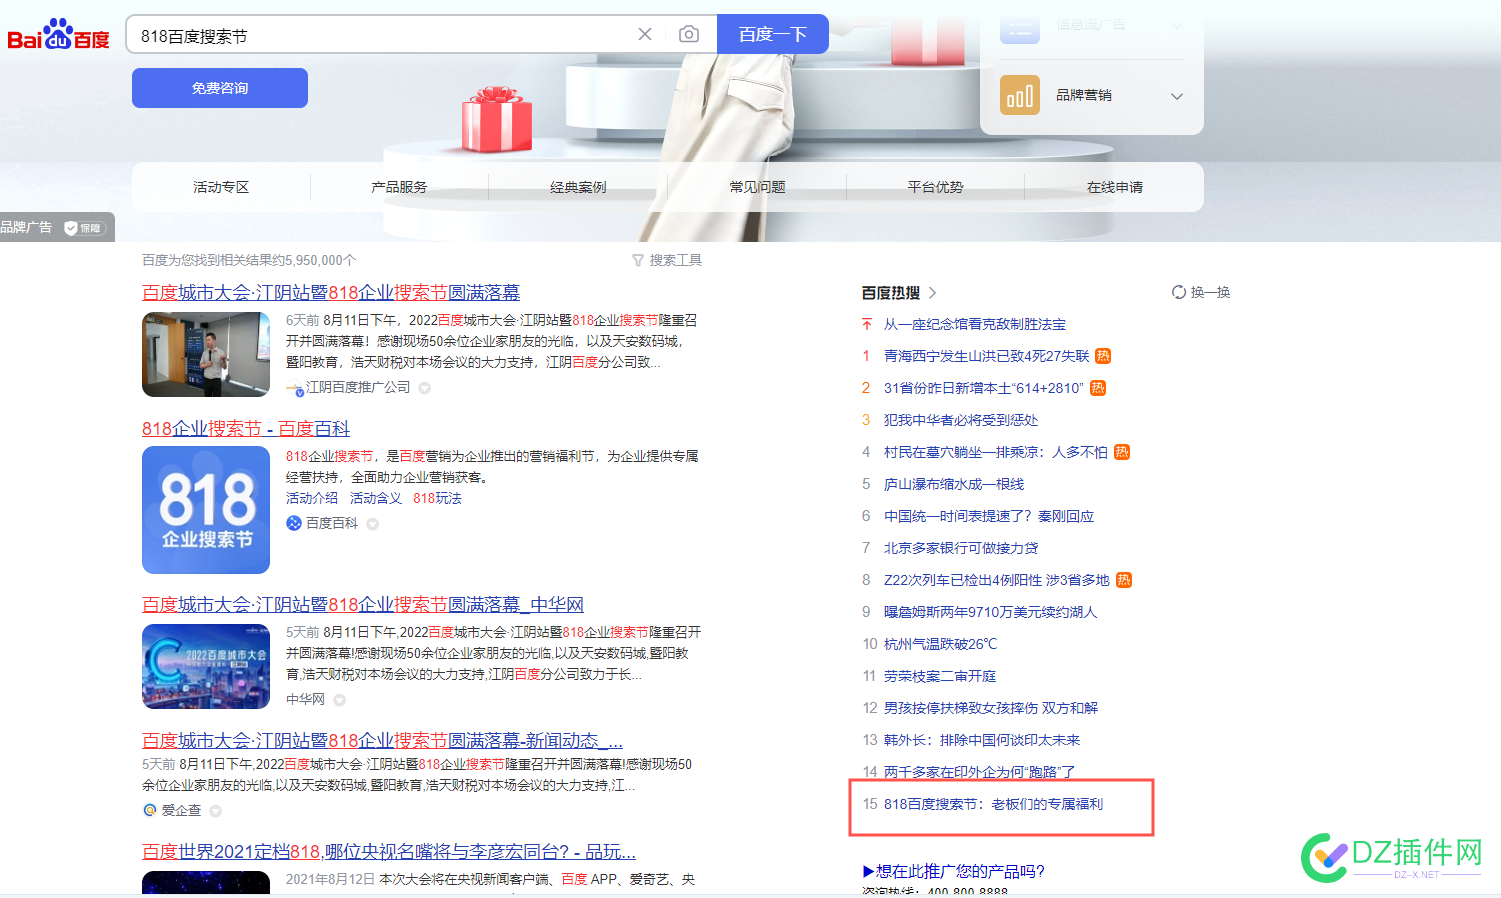Expand dropdown arrow next to 江阴百度推广公司

tap(425, 388)
